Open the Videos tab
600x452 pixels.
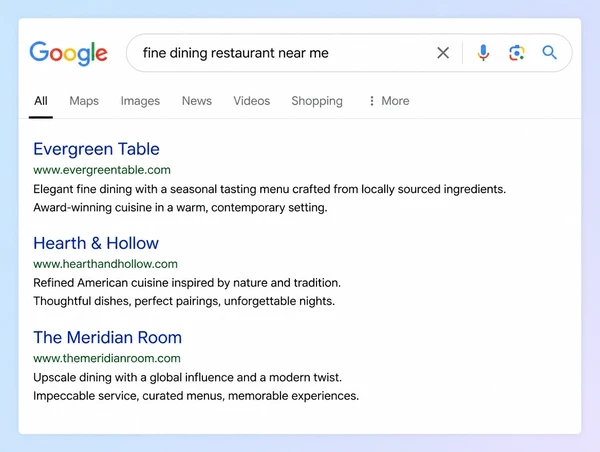[x=251, y=101]
